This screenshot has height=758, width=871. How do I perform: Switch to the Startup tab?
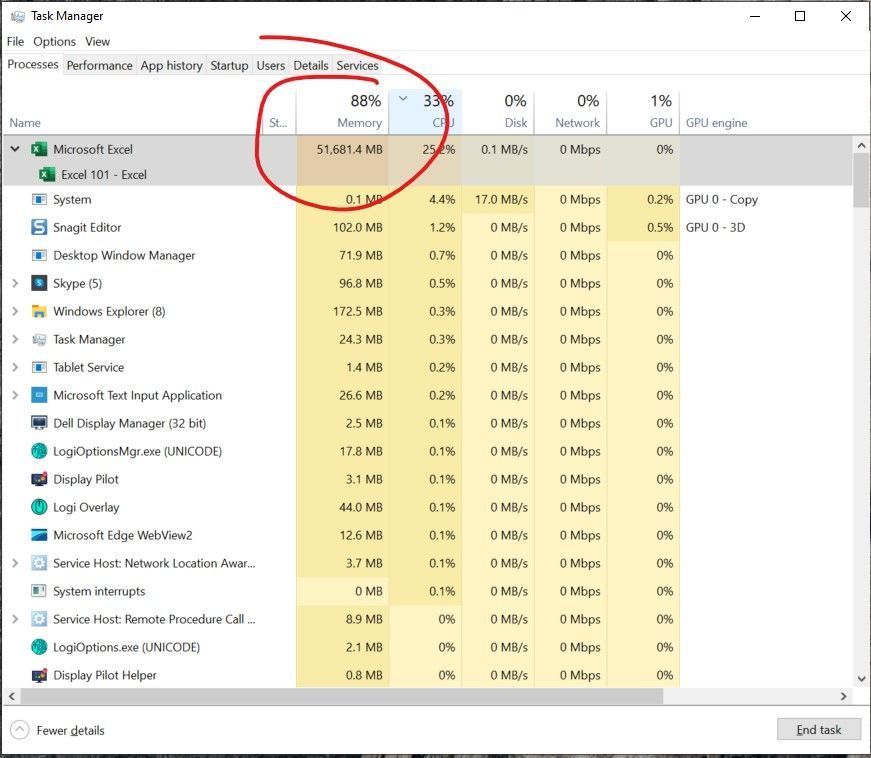point(229,65)
